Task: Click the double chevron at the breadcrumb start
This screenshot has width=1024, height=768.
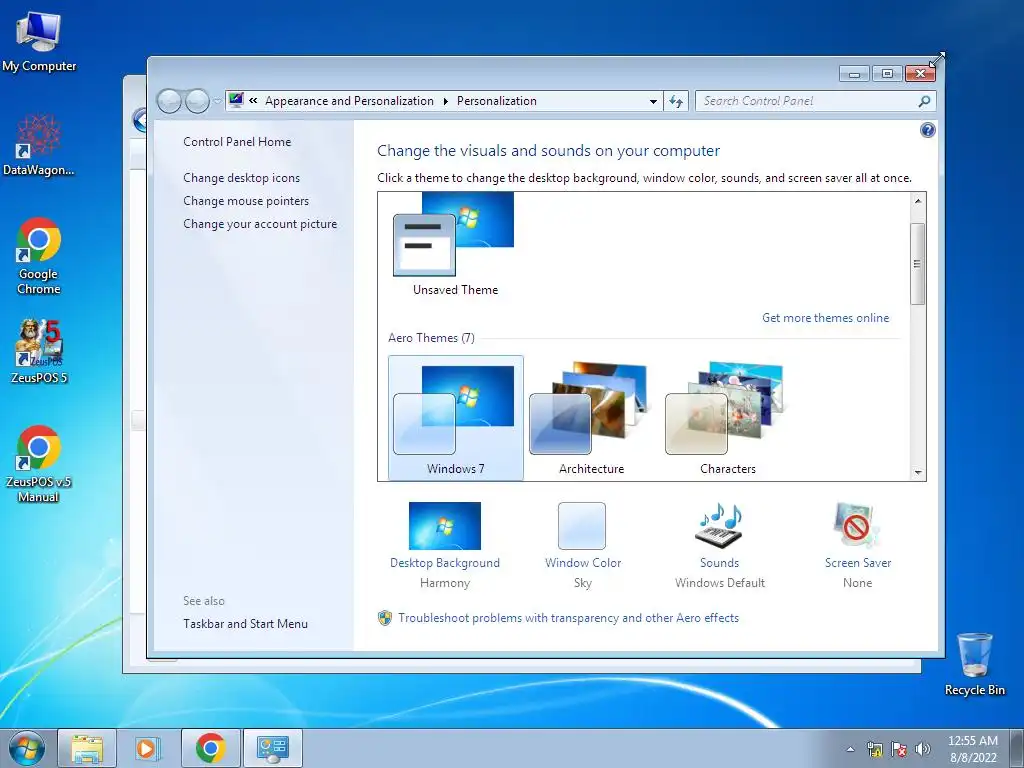Action: coord(253,101)
